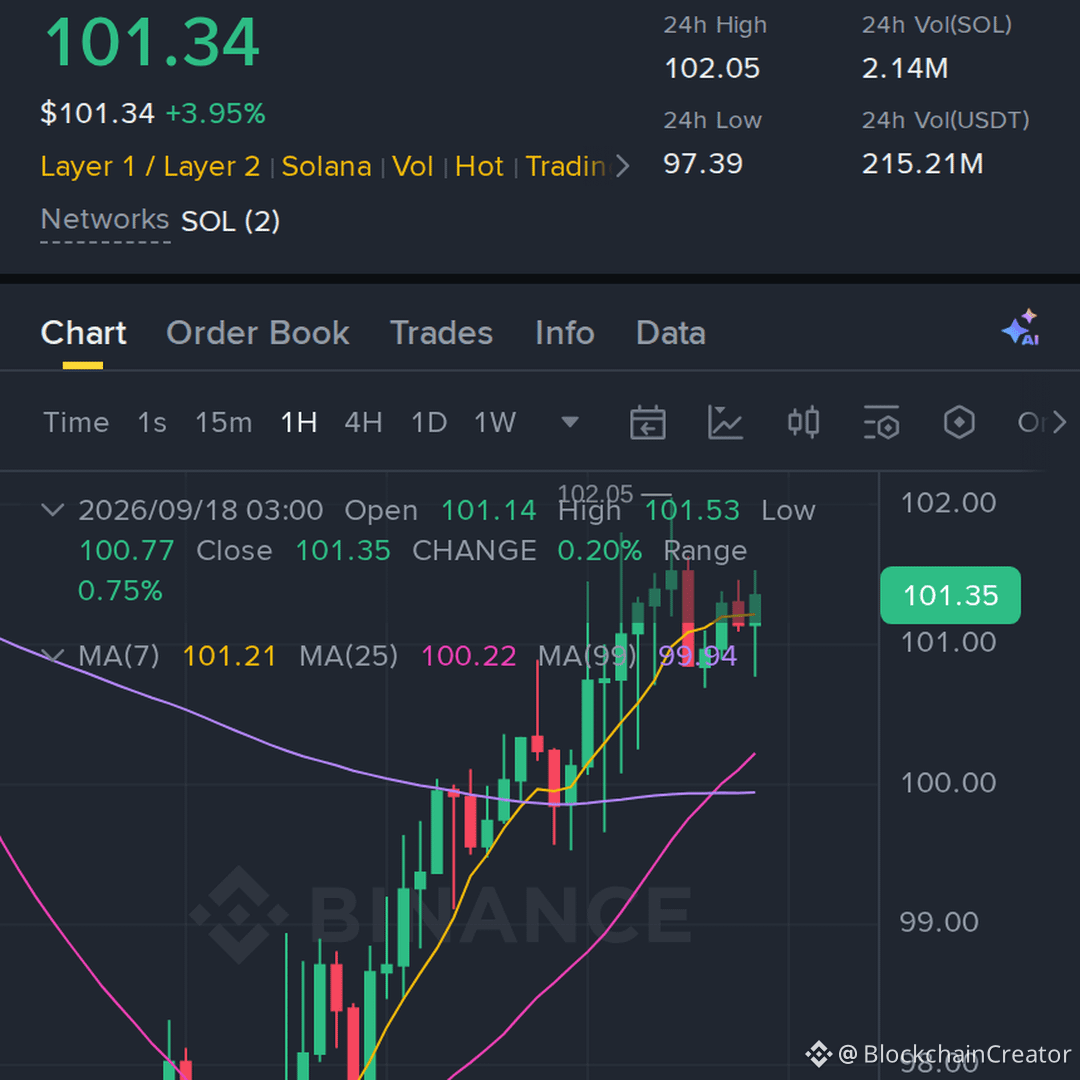Viewport: 1080px width, 1080px height.
Task: Open the calendar date-jump icon
Action: coord(647,422)
